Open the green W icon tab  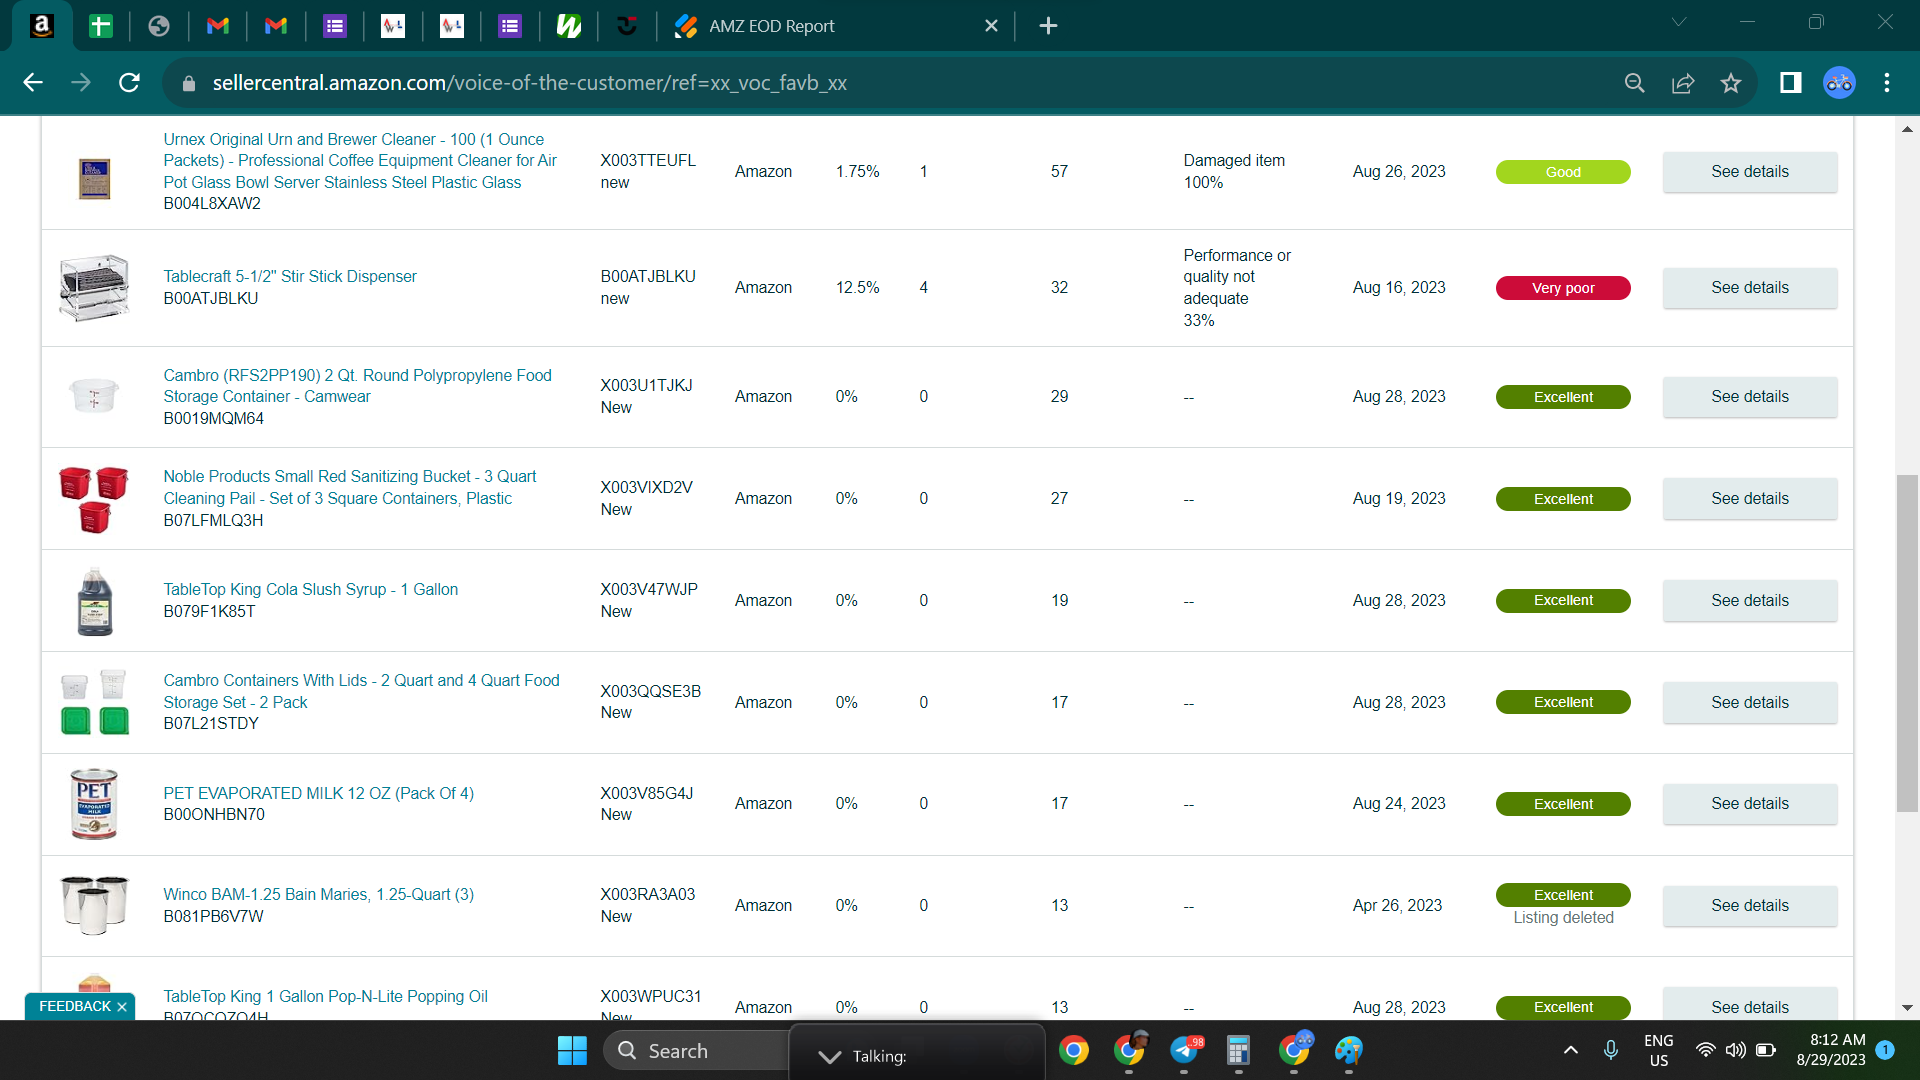(x=569, y=26)
